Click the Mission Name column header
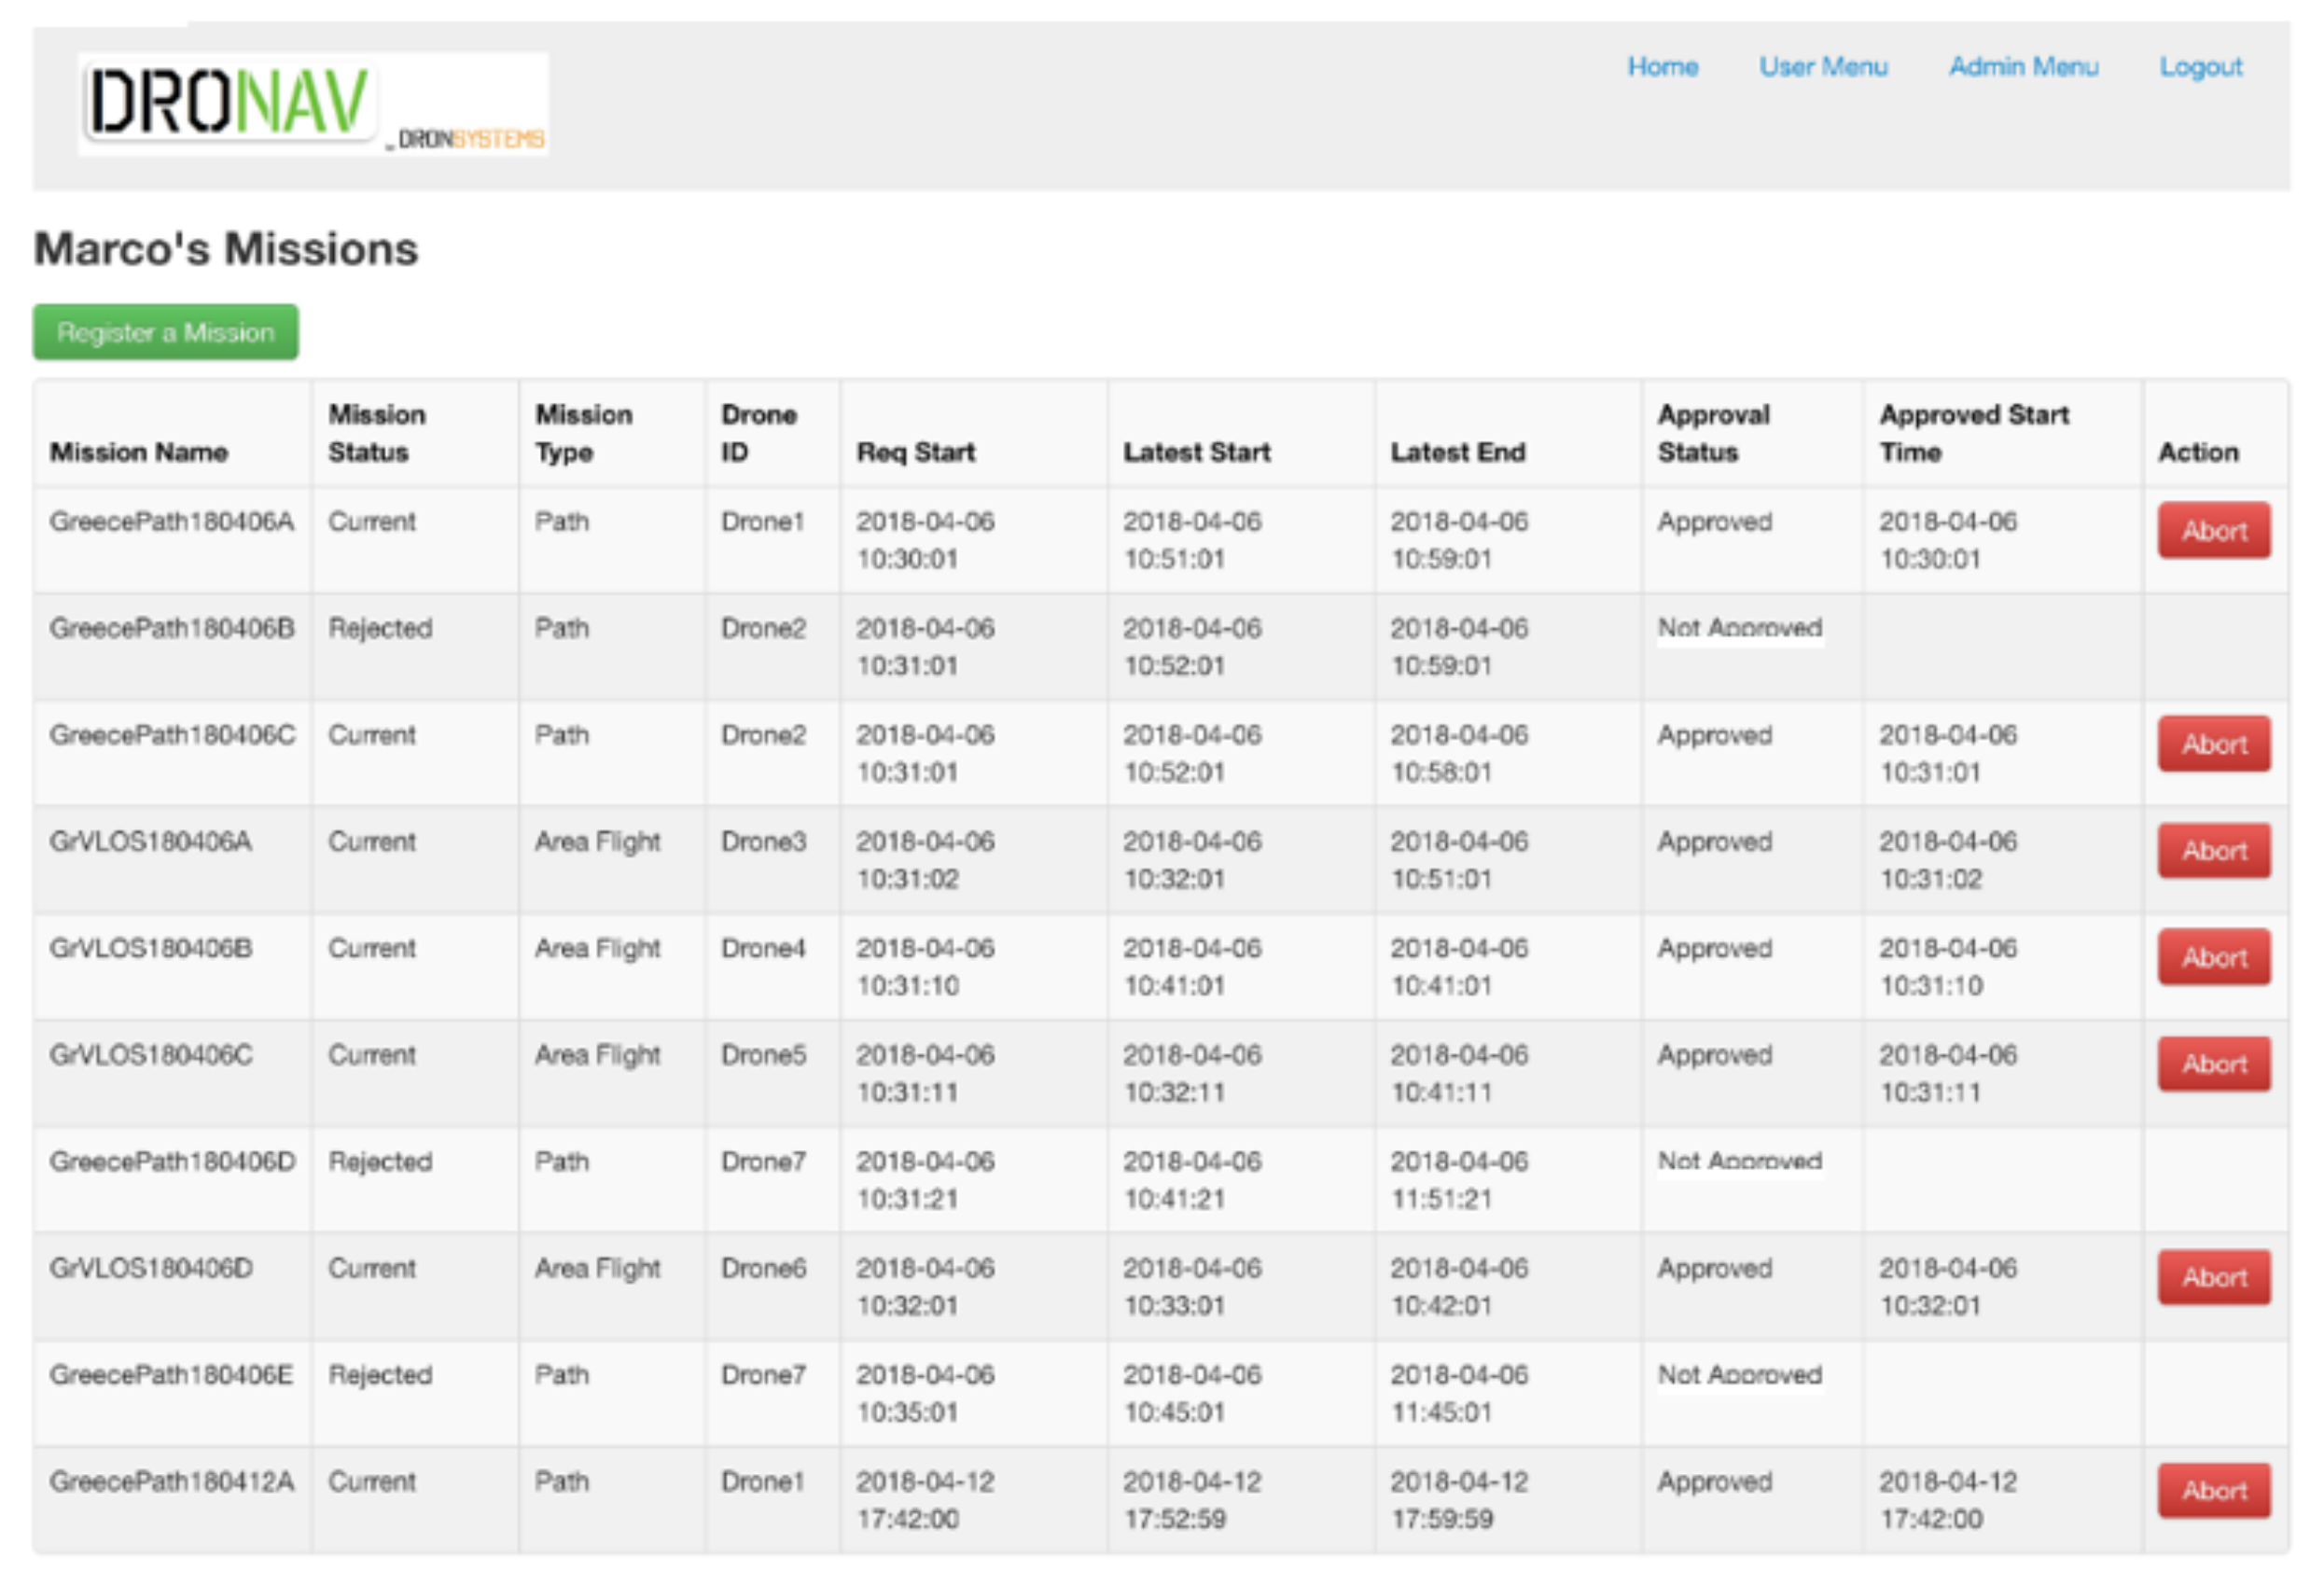2324x1586 pixels. pos(139,453)
